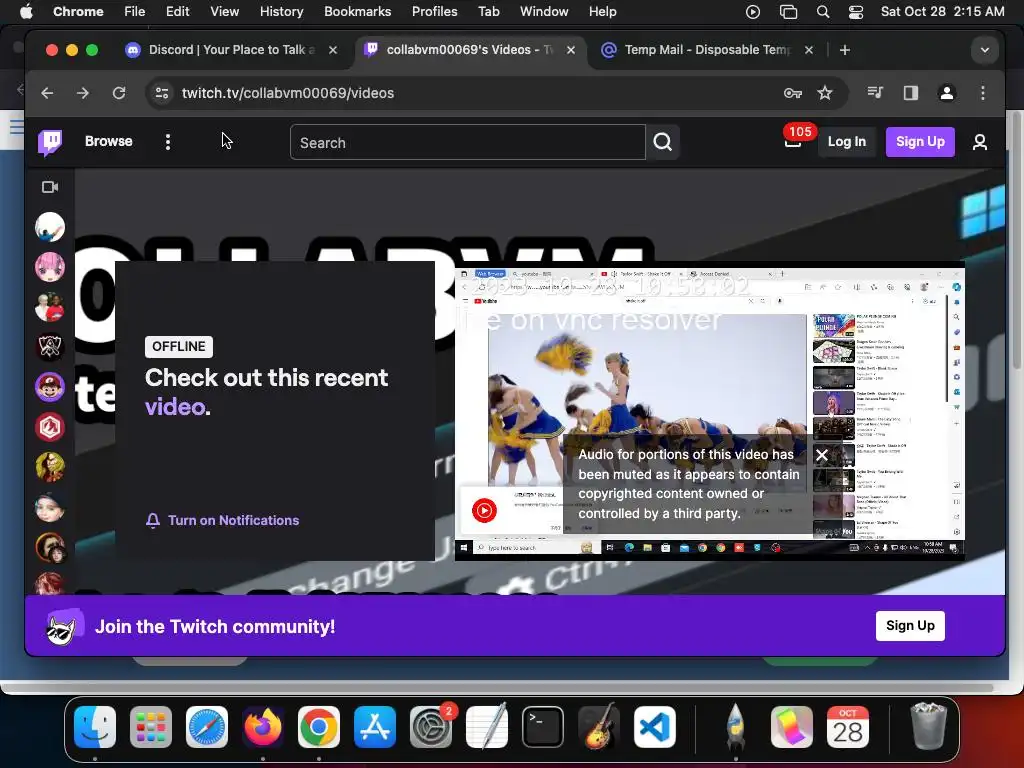Viewport: 1024px width, 768px height.
Task: Click the white Sign Up button in banner
Action: pyautogui.click(x=910, y=626)
